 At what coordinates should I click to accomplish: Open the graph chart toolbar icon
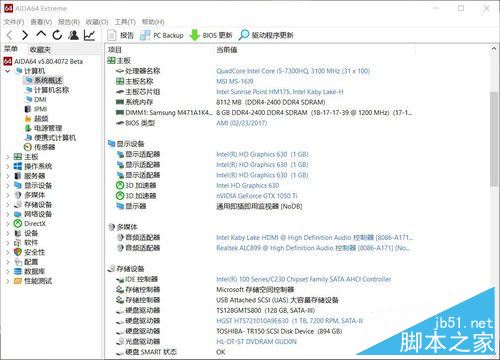point(89,35)
